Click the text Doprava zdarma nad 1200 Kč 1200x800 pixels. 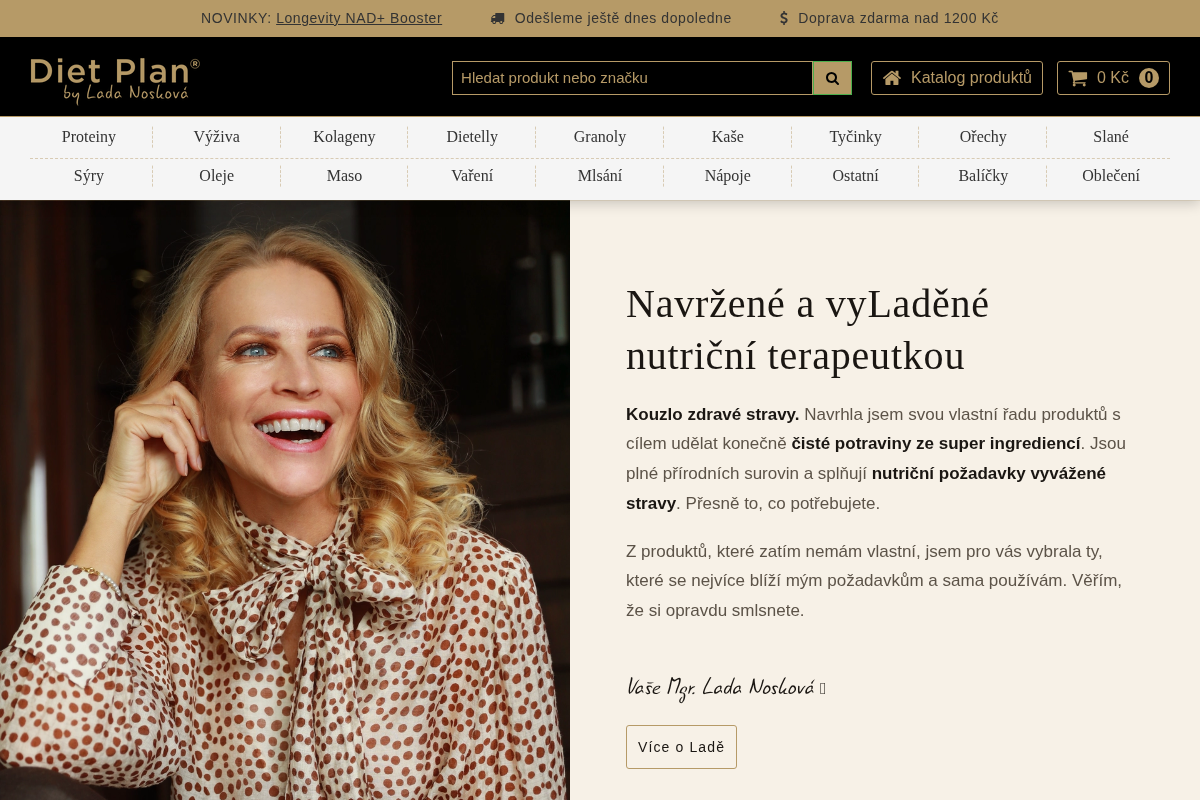pyautogui.click(x=898, y=18)
